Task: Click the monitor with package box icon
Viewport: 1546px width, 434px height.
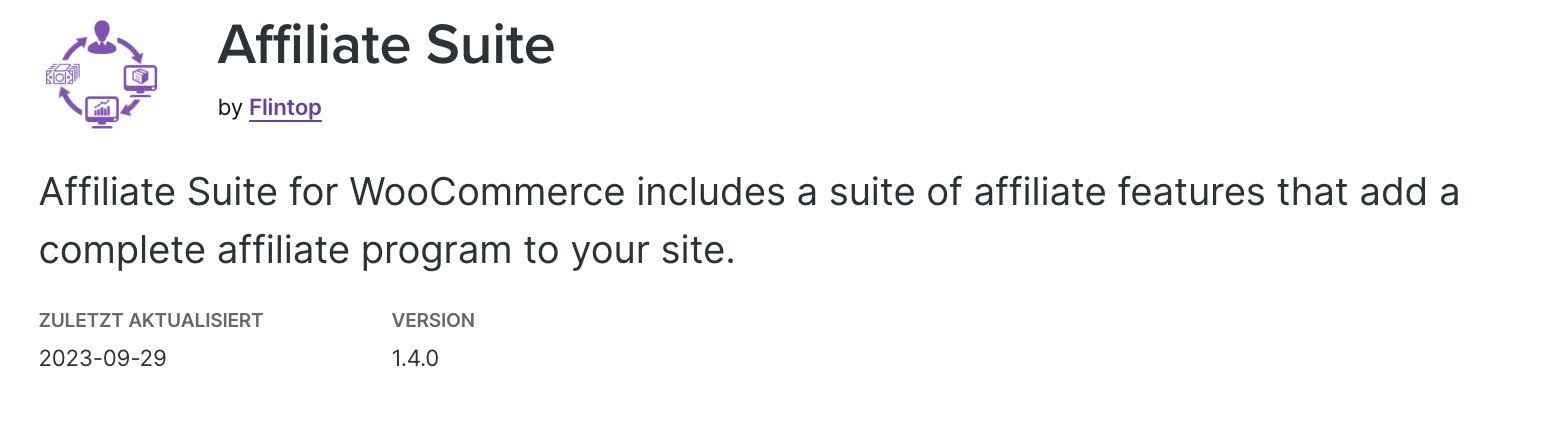Action: point(140,78)
